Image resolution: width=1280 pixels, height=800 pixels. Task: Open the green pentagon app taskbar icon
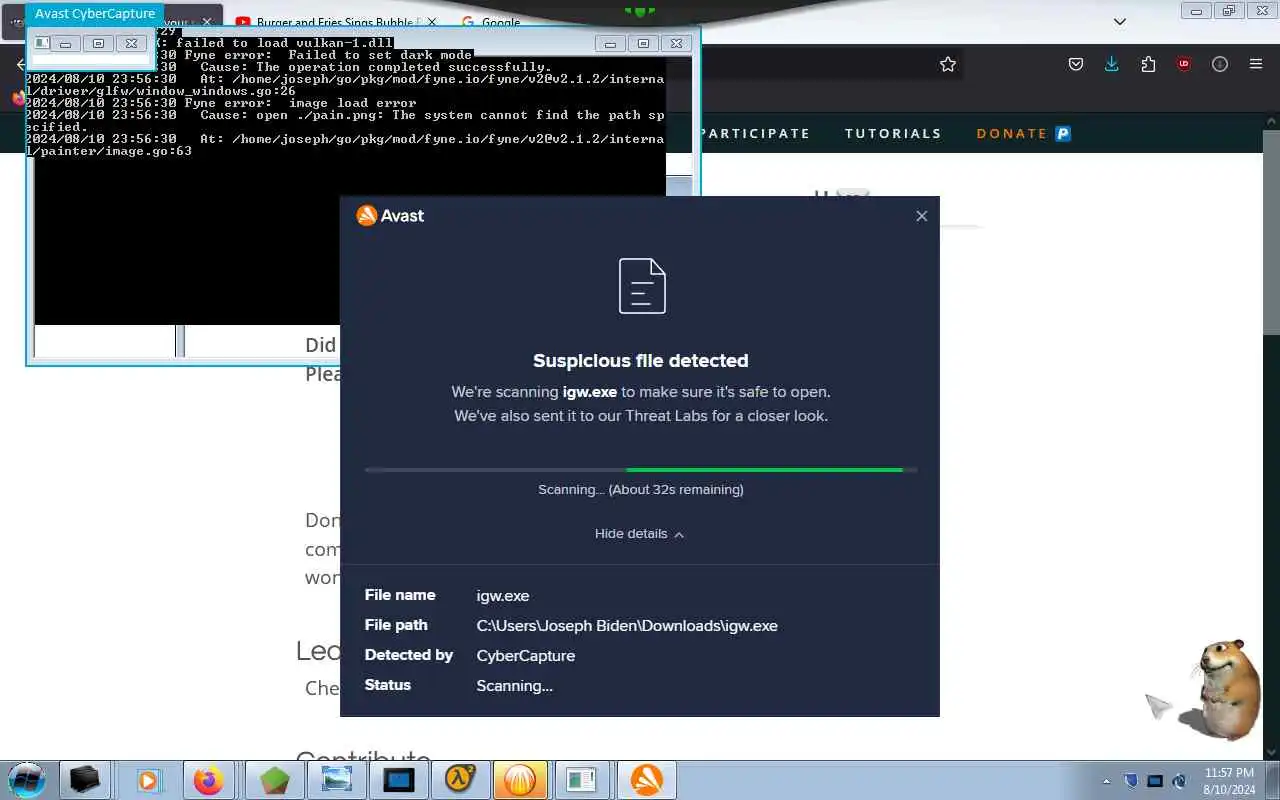(x=274, y=780)
